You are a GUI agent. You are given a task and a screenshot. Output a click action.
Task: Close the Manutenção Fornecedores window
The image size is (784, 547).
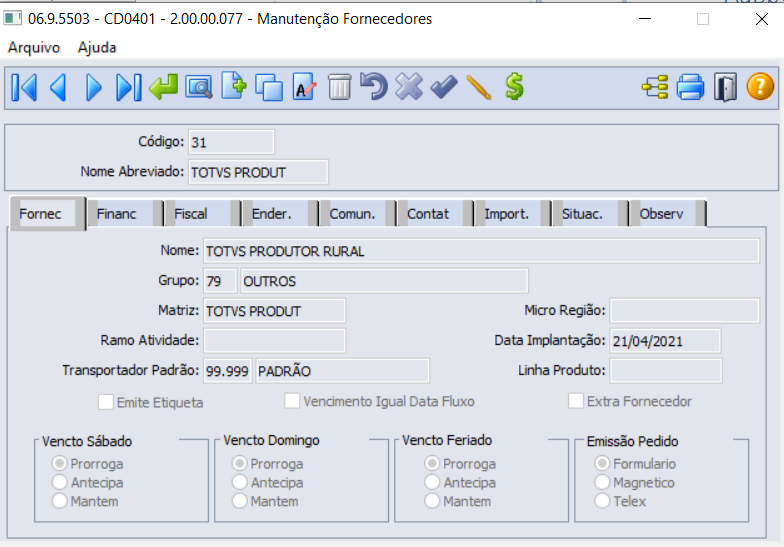point(762,19)
